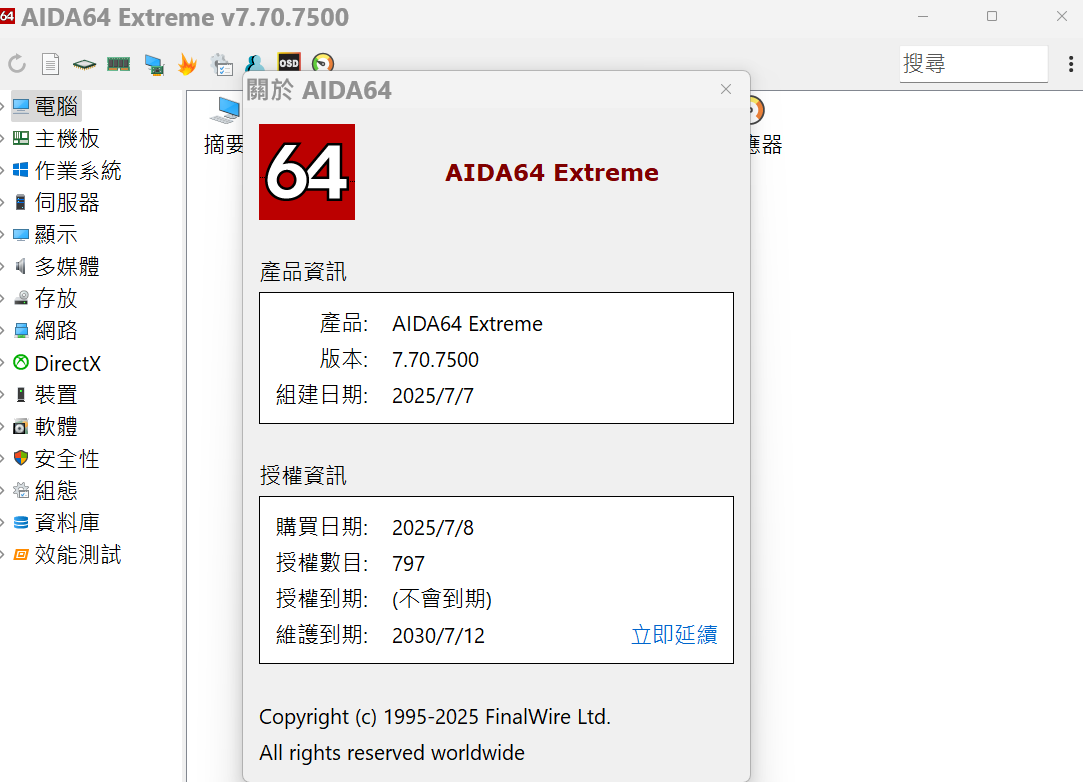This screenshot has width=1083, height=782.
Task: Select 多媒體 in the sidebar tree
Action: coord(57,266)
